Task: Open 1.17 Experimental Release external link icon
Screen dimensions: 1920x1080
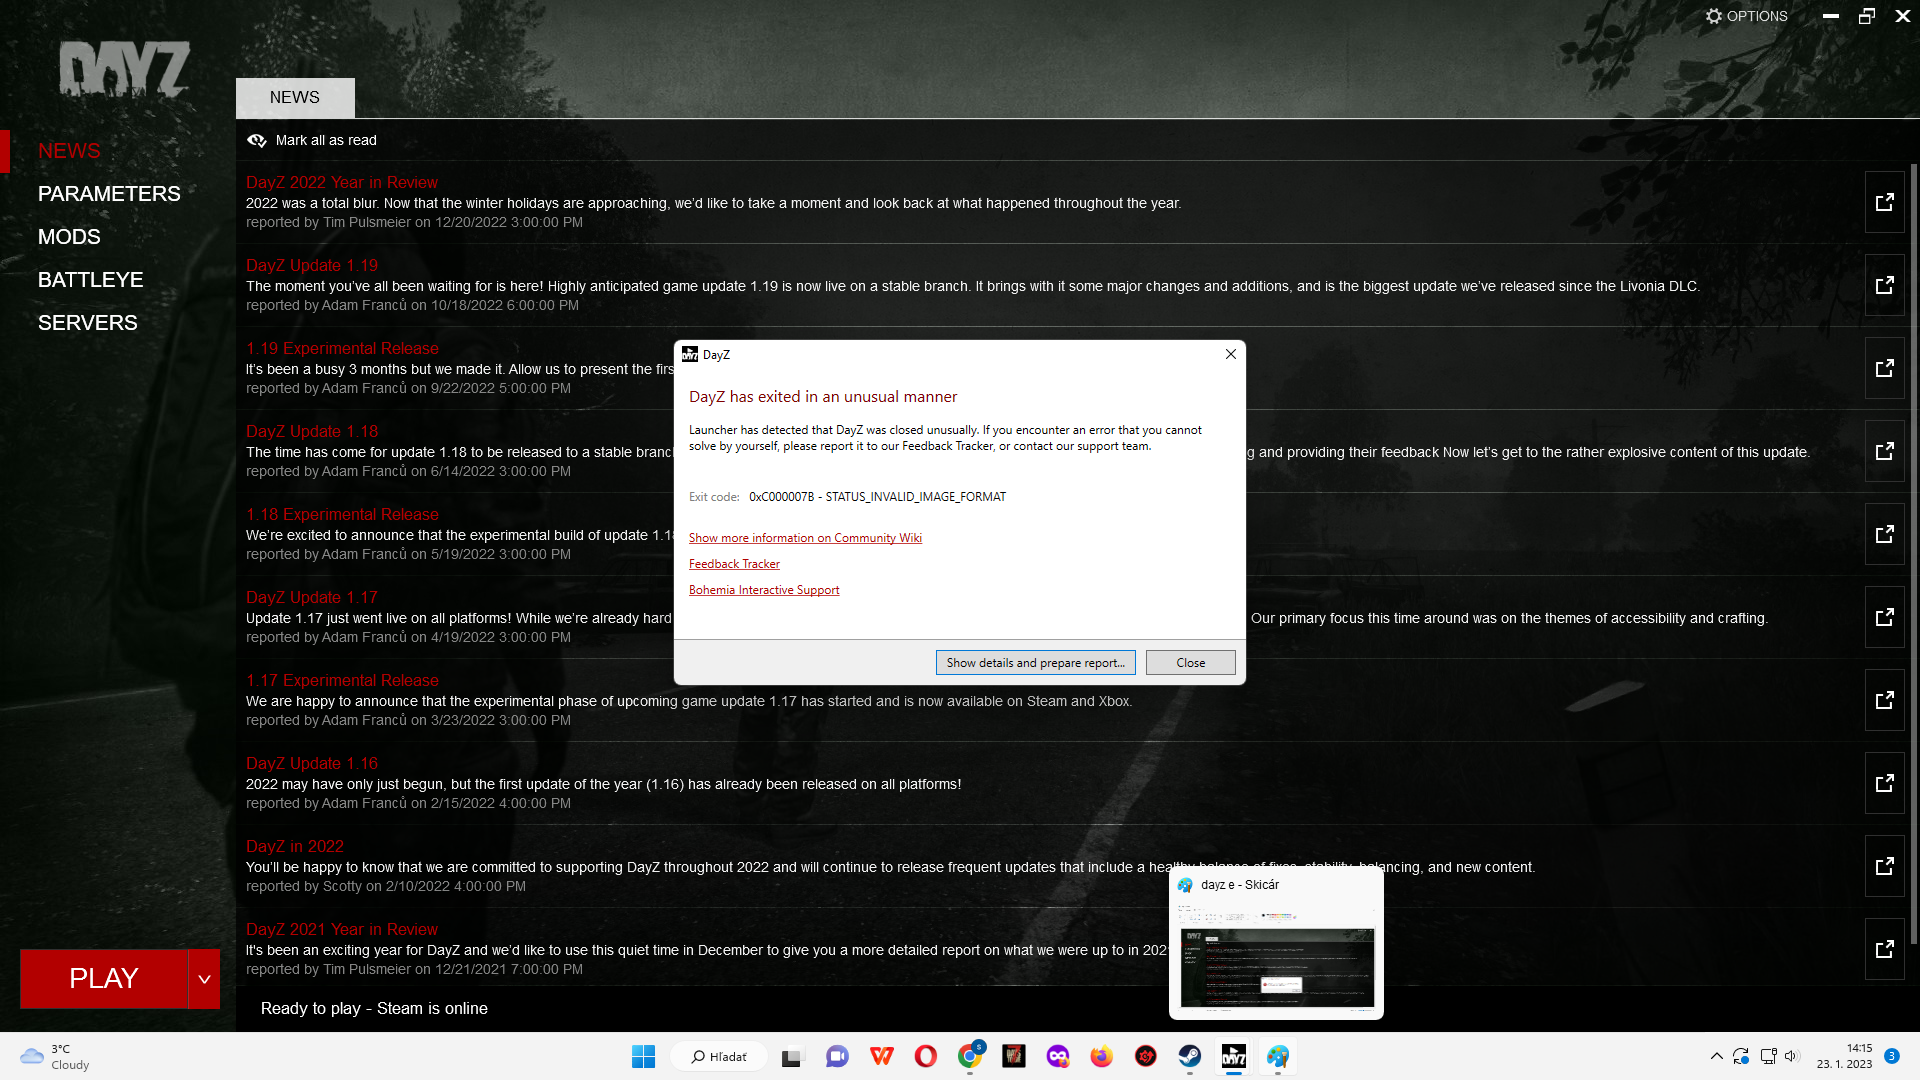Action: [x=1885, y=700]
